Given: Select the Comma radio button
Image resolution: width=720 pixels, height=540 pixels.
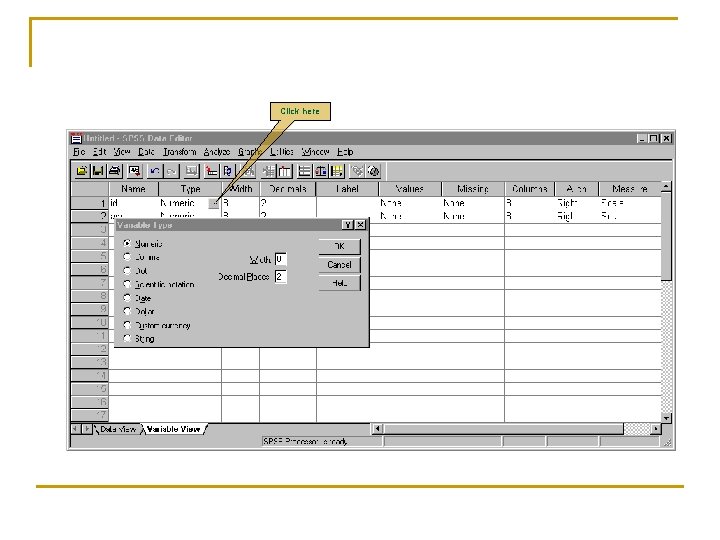Looking at the screenshot, I should (x=127, y=257).
